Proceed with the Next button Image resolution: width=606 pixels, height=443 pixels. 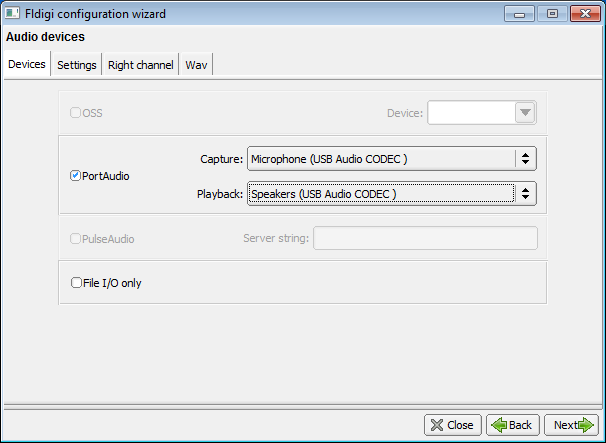click(571, 425)
